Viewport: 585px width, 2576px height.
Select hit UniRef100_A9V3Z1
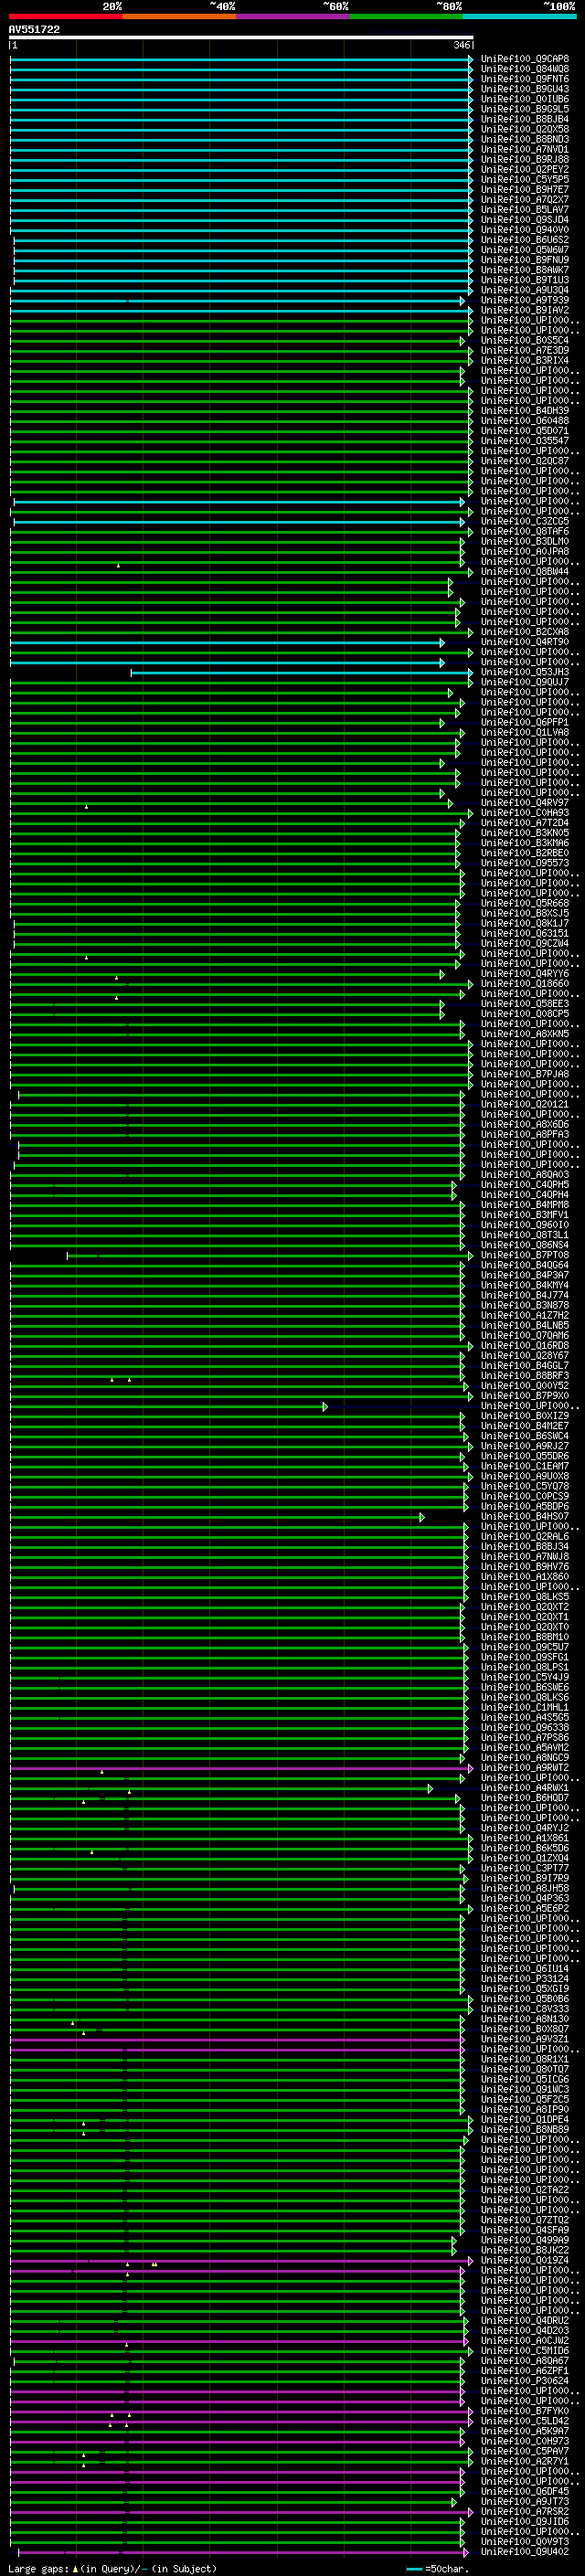524,2040
